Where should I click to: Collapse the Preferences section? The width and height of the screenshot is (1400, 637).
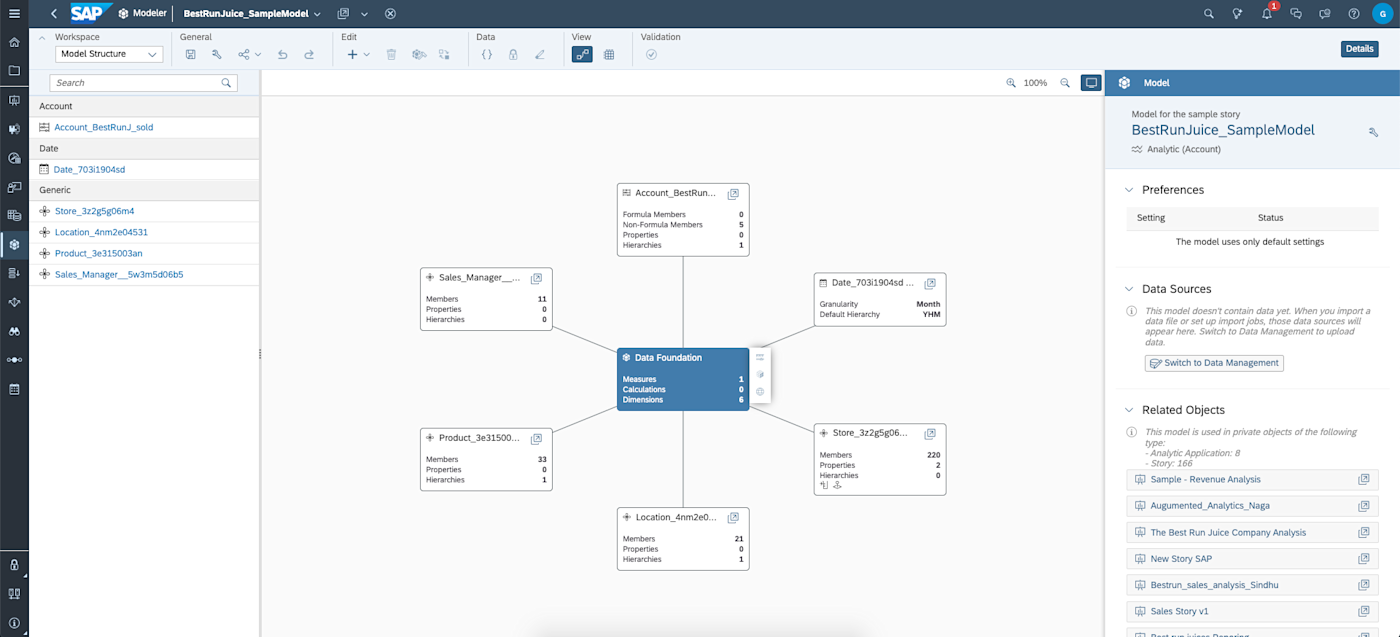(x=1130, y=190)
